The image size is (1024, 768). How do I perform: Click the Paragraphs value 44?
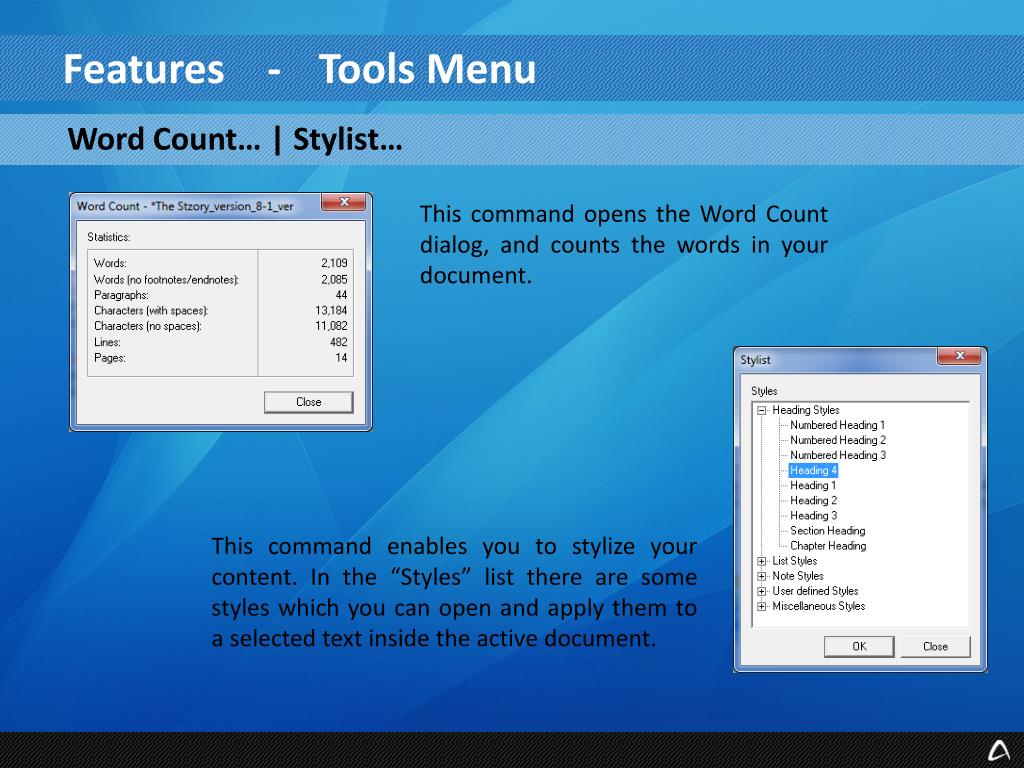tap(341, 295)
